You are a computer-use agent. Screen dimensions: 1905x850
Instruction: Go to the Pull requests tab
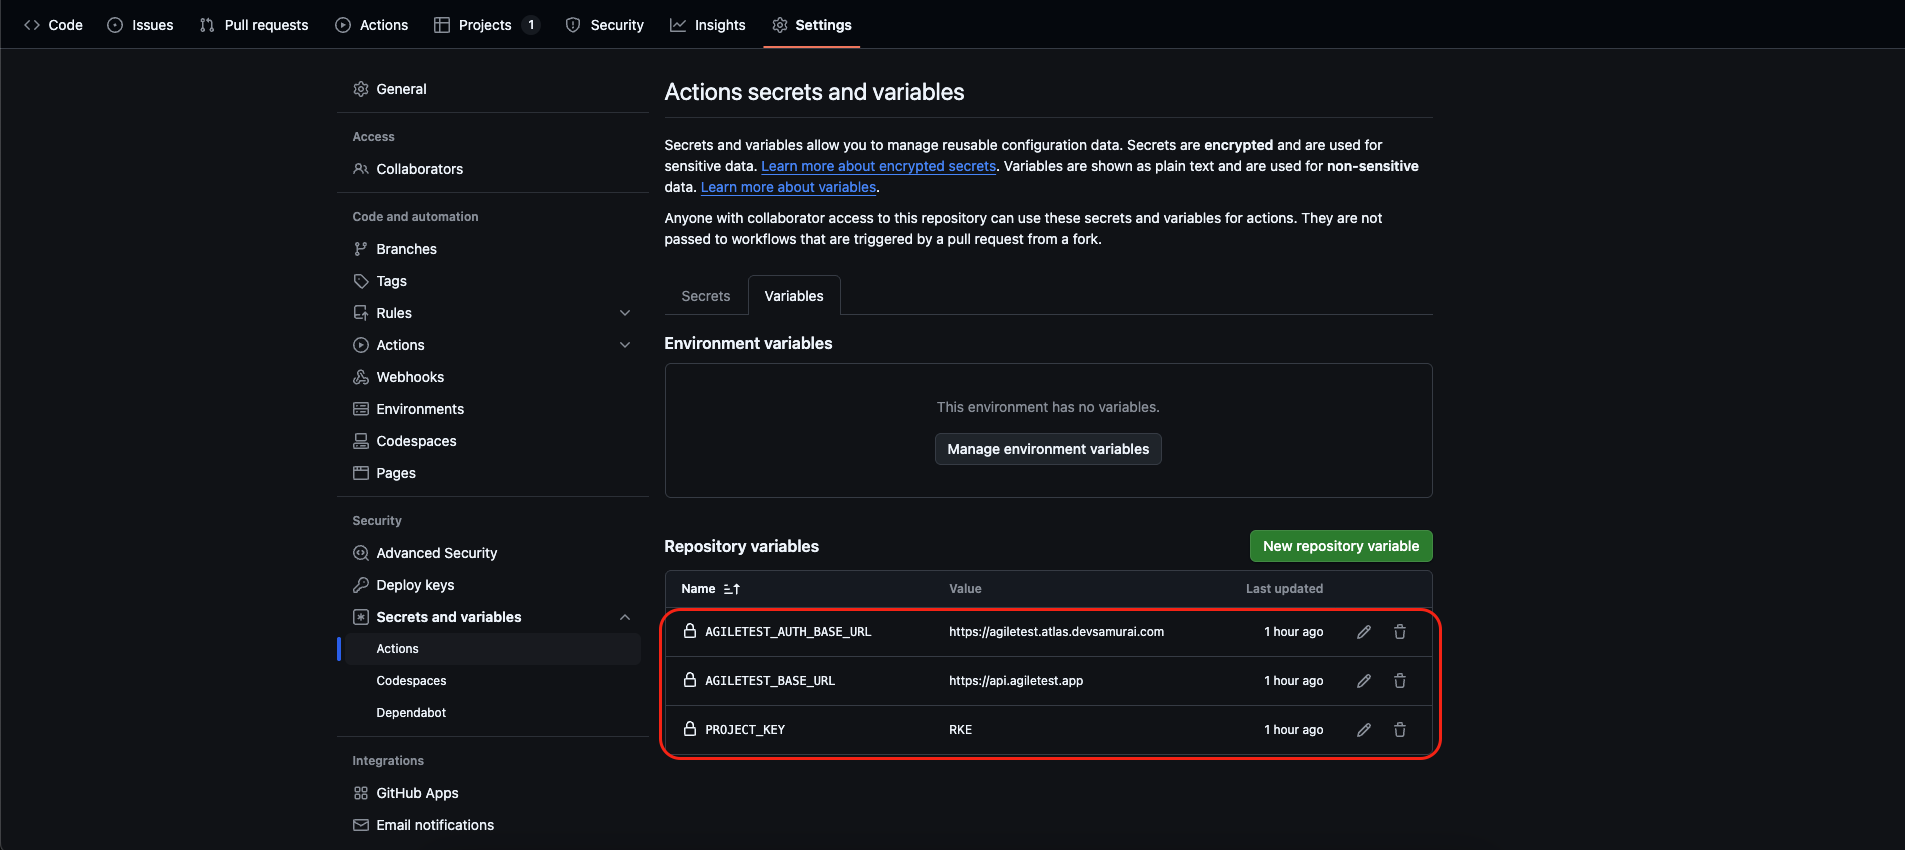(x=254, y=25)
